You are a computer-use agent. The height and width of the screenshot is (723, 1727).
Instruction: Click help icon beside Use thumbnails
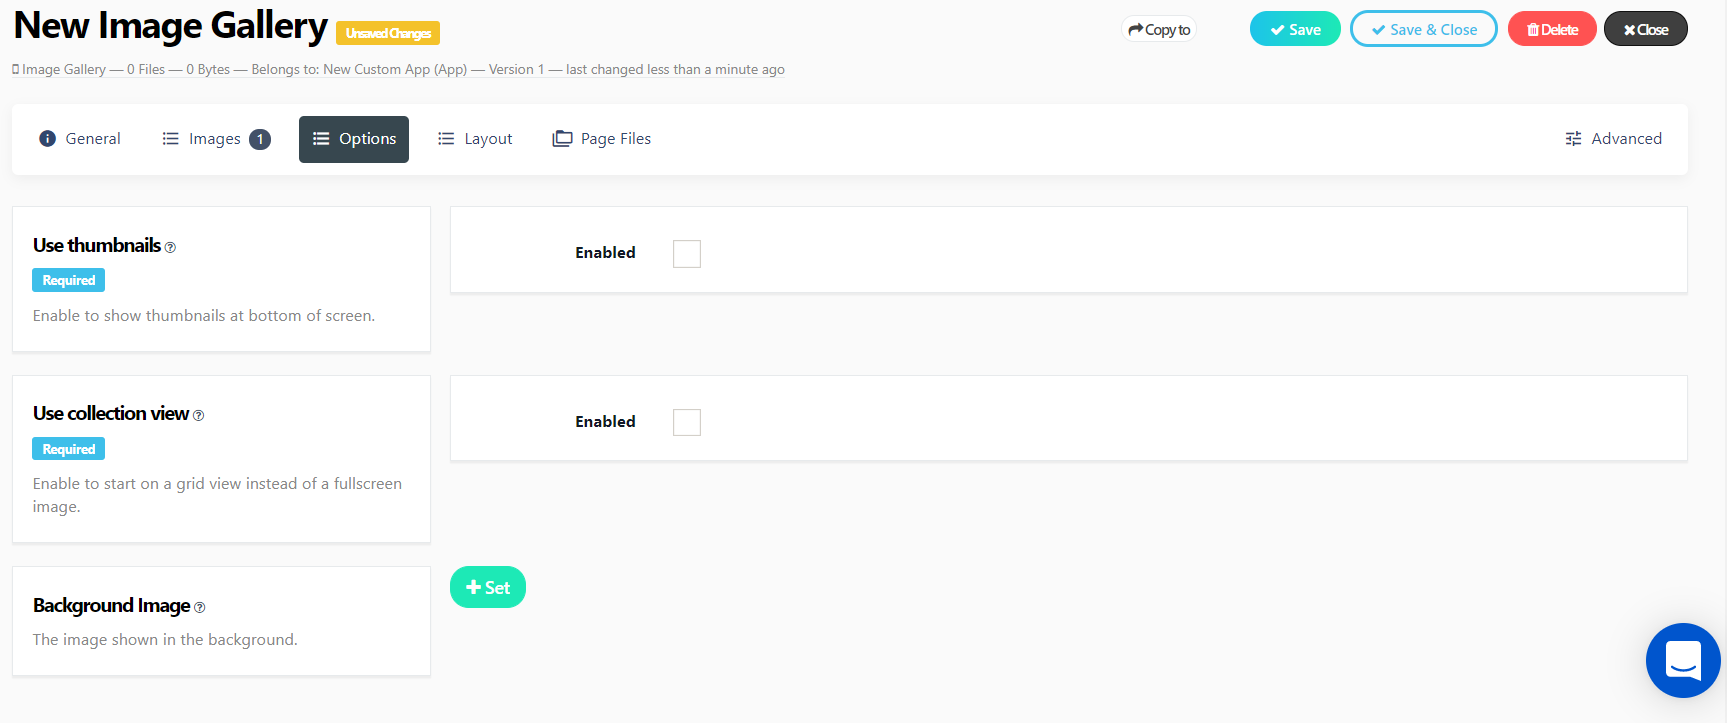(x=170, y=248)
